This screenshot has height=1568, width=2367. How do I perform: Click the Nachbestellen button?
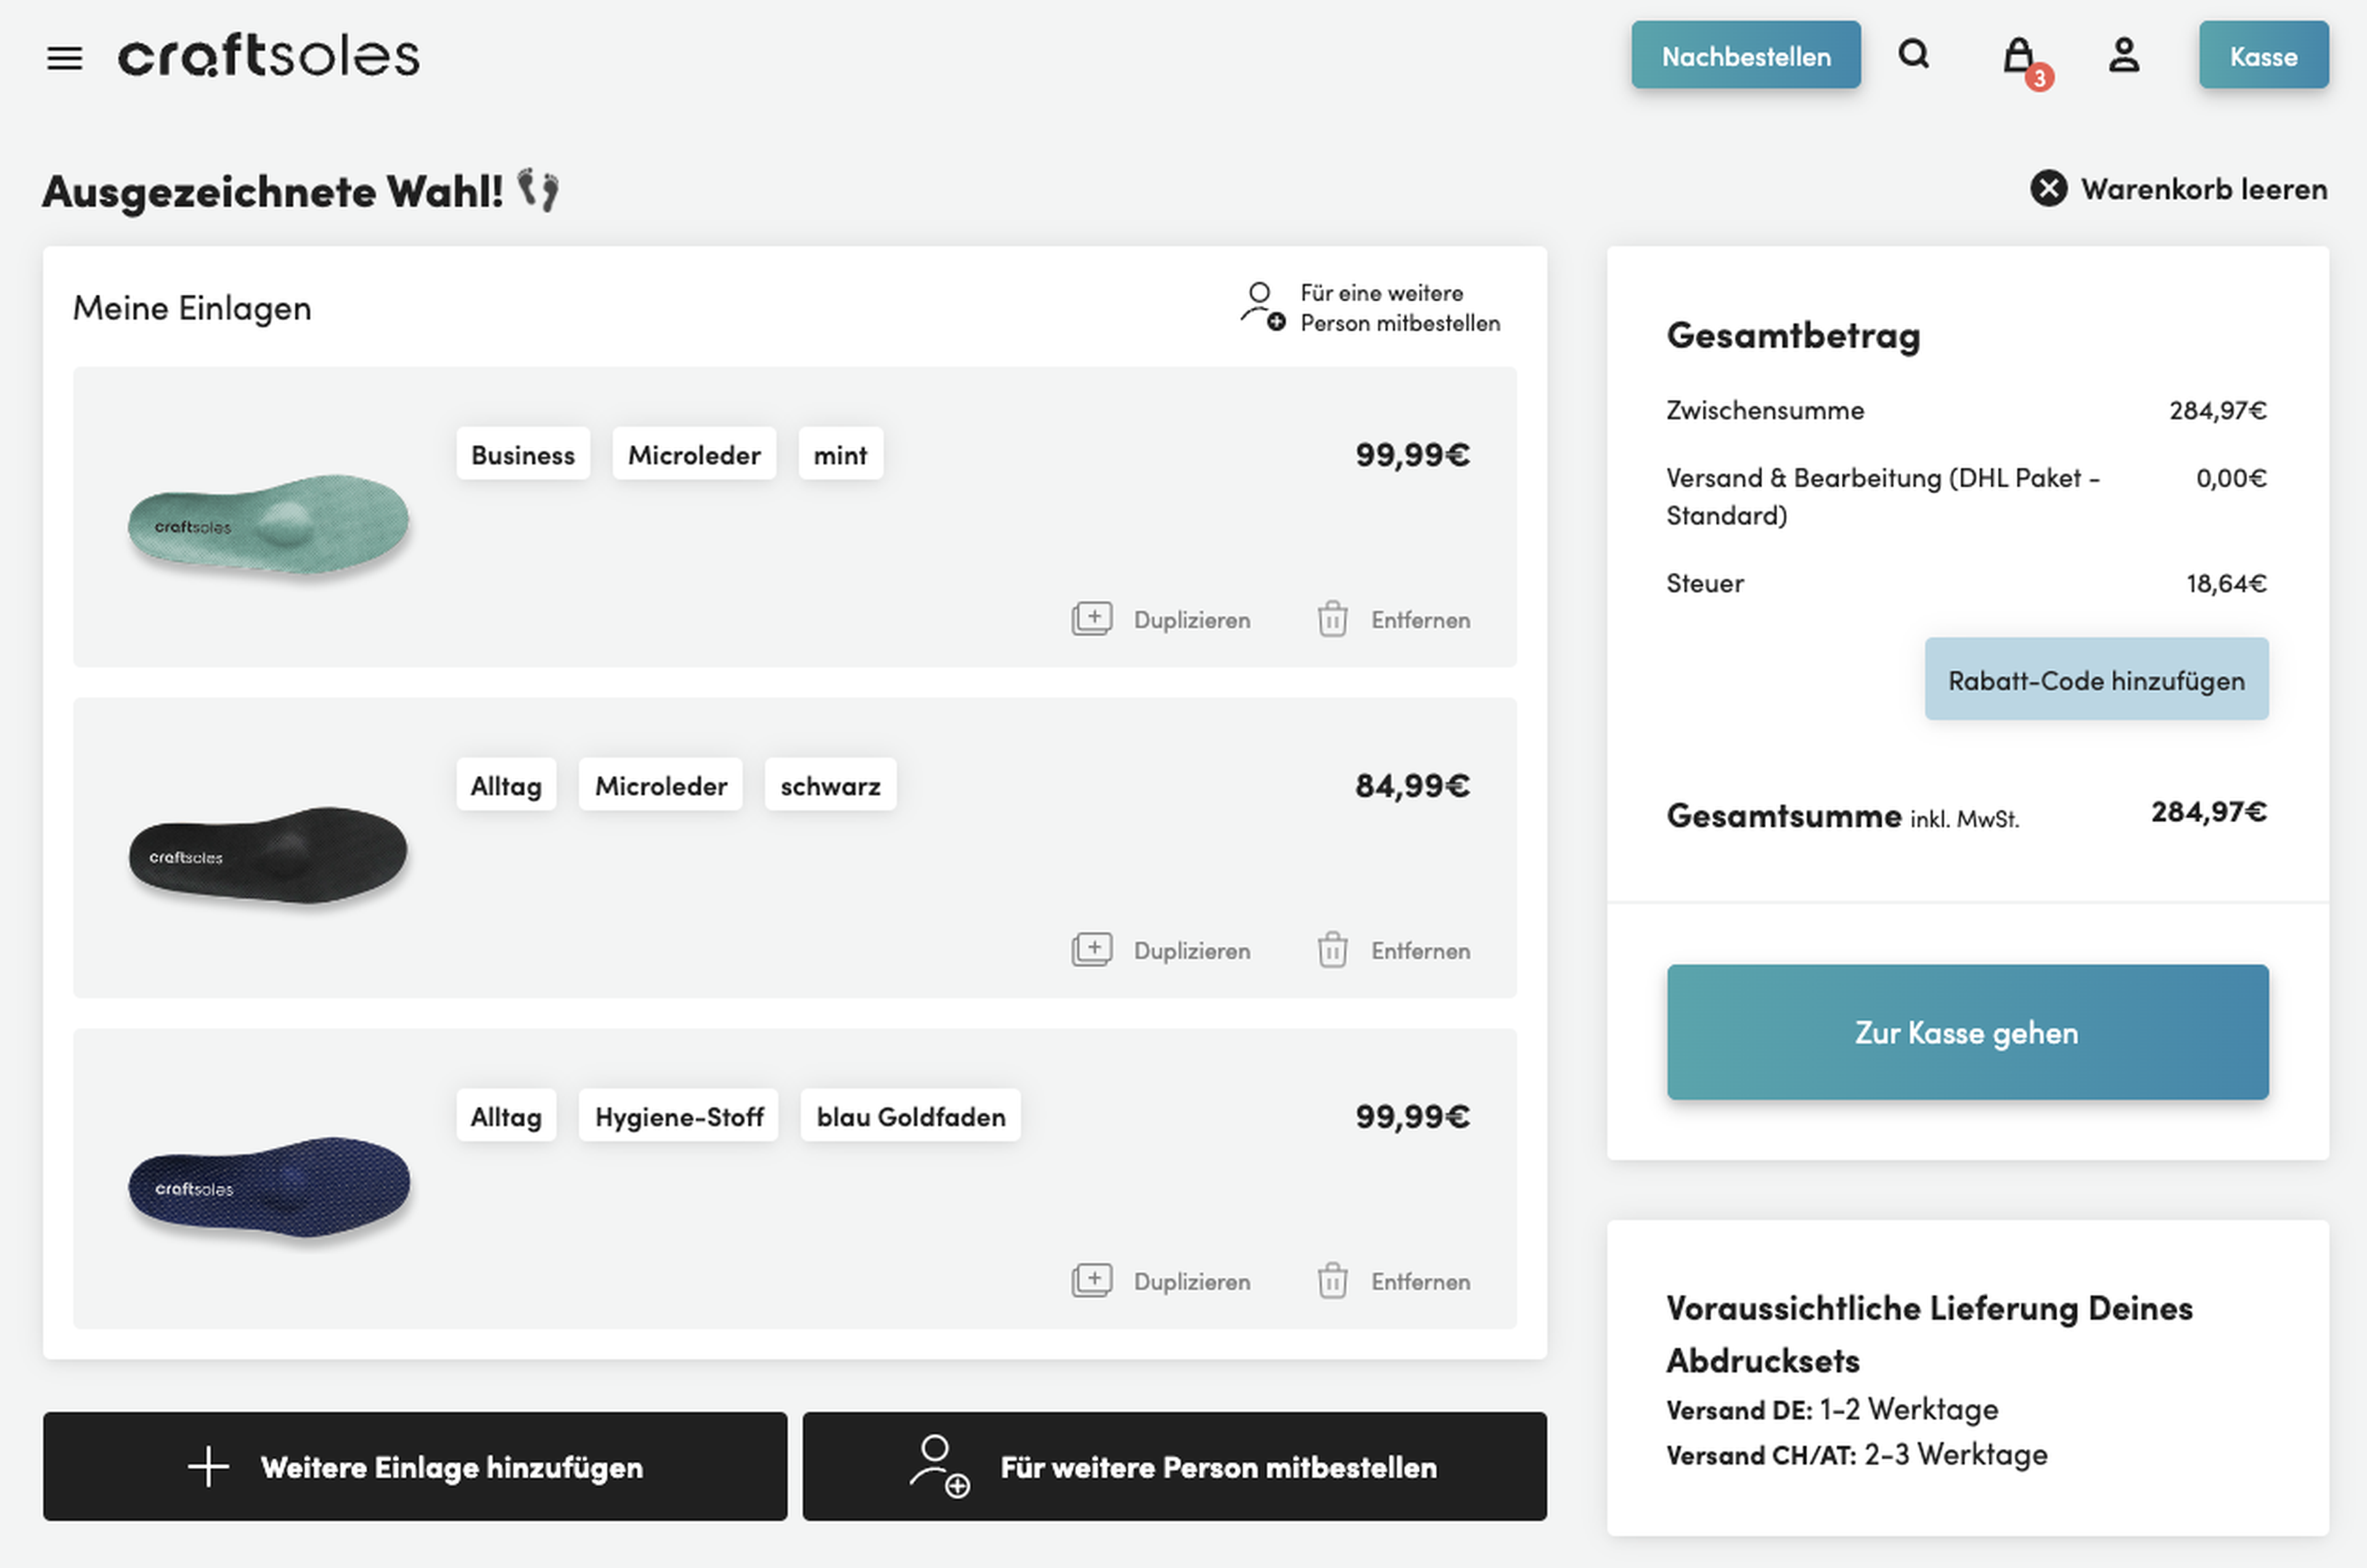[1745, 56]
